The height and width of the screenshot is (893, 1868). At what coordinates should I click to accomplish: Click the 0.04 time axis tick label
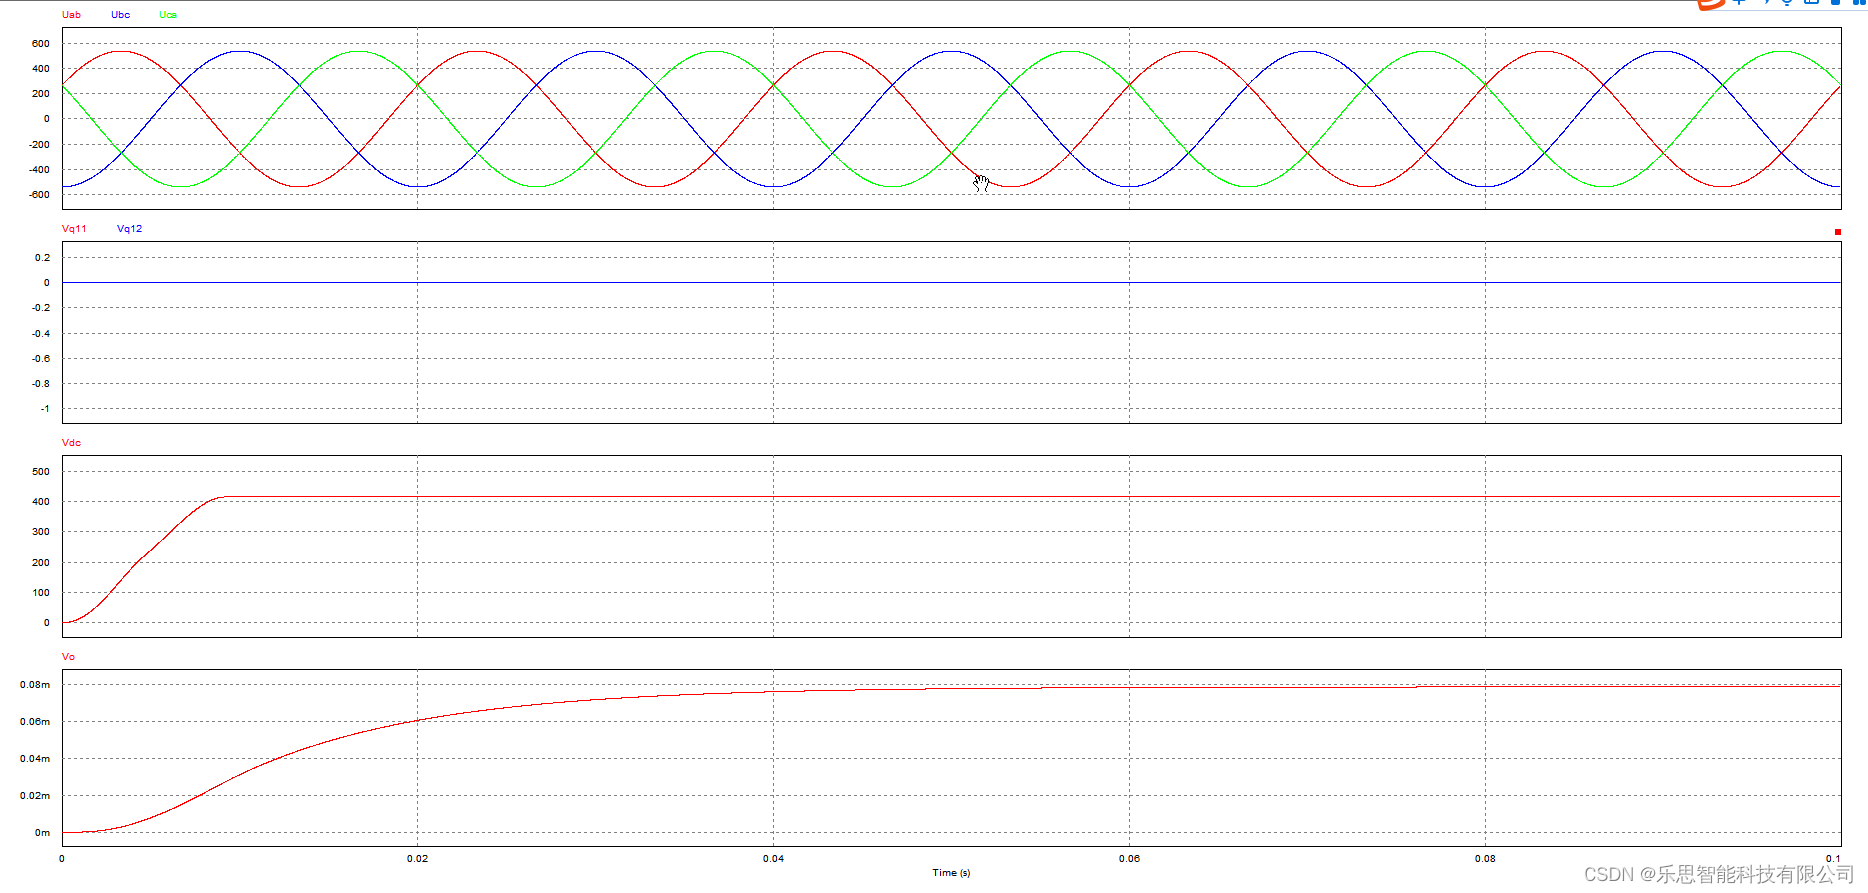tap(773, 859)
